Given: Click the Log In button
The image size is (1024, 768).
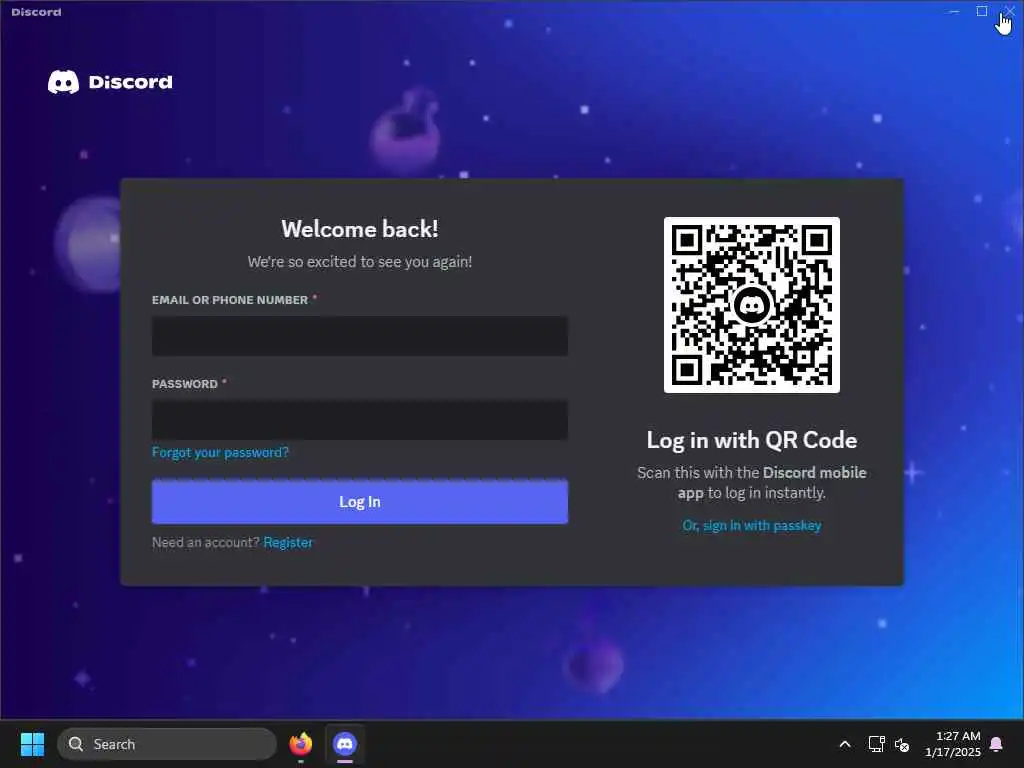Looking at the screenshot, I should (360, 502).
